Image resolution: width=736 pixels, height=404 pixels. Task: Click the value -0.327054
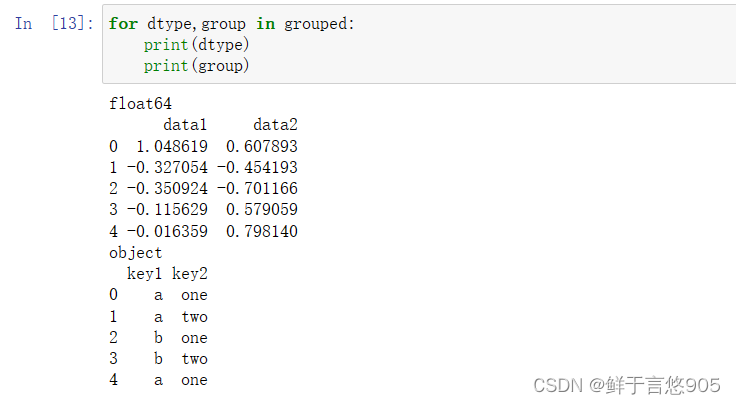pos(167,167)
